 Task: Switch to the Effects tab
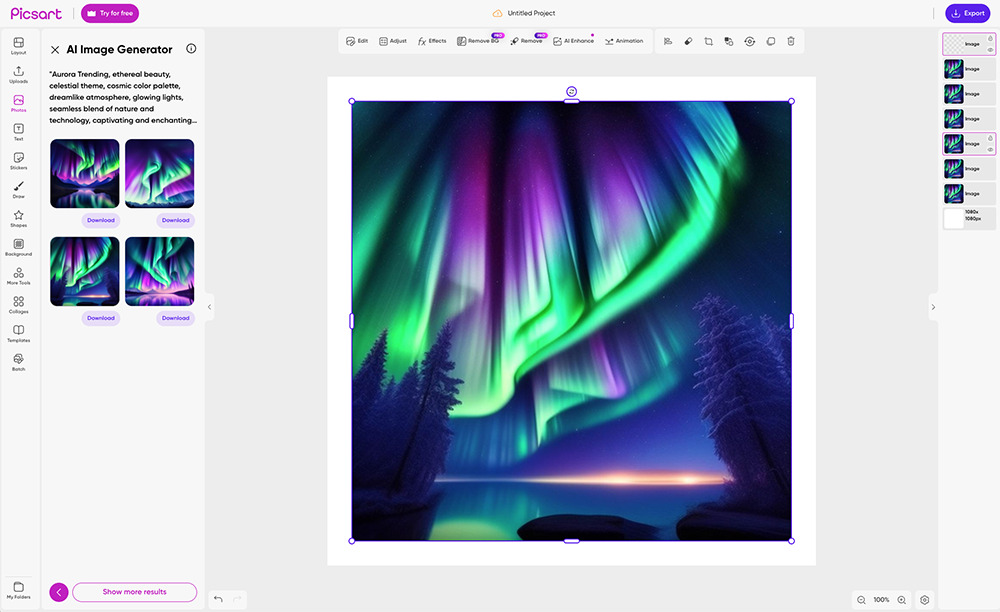coord(432,41)
